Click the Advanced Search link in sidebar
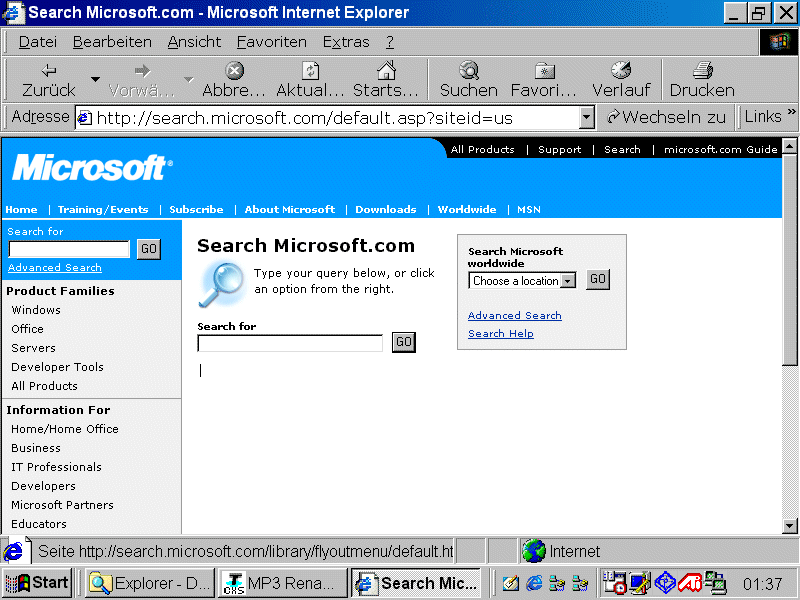This screenshot has height=600, width=800. click(55, 268)
